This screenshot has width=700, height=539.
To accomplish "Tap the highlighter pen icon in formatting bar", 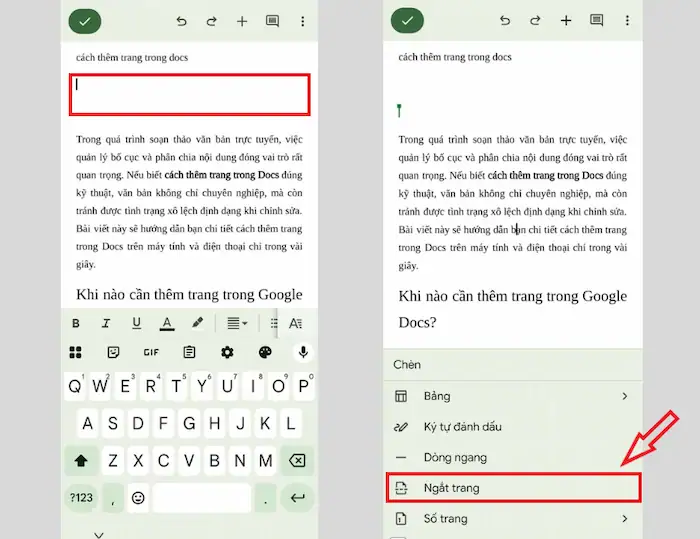I will 197,323.
